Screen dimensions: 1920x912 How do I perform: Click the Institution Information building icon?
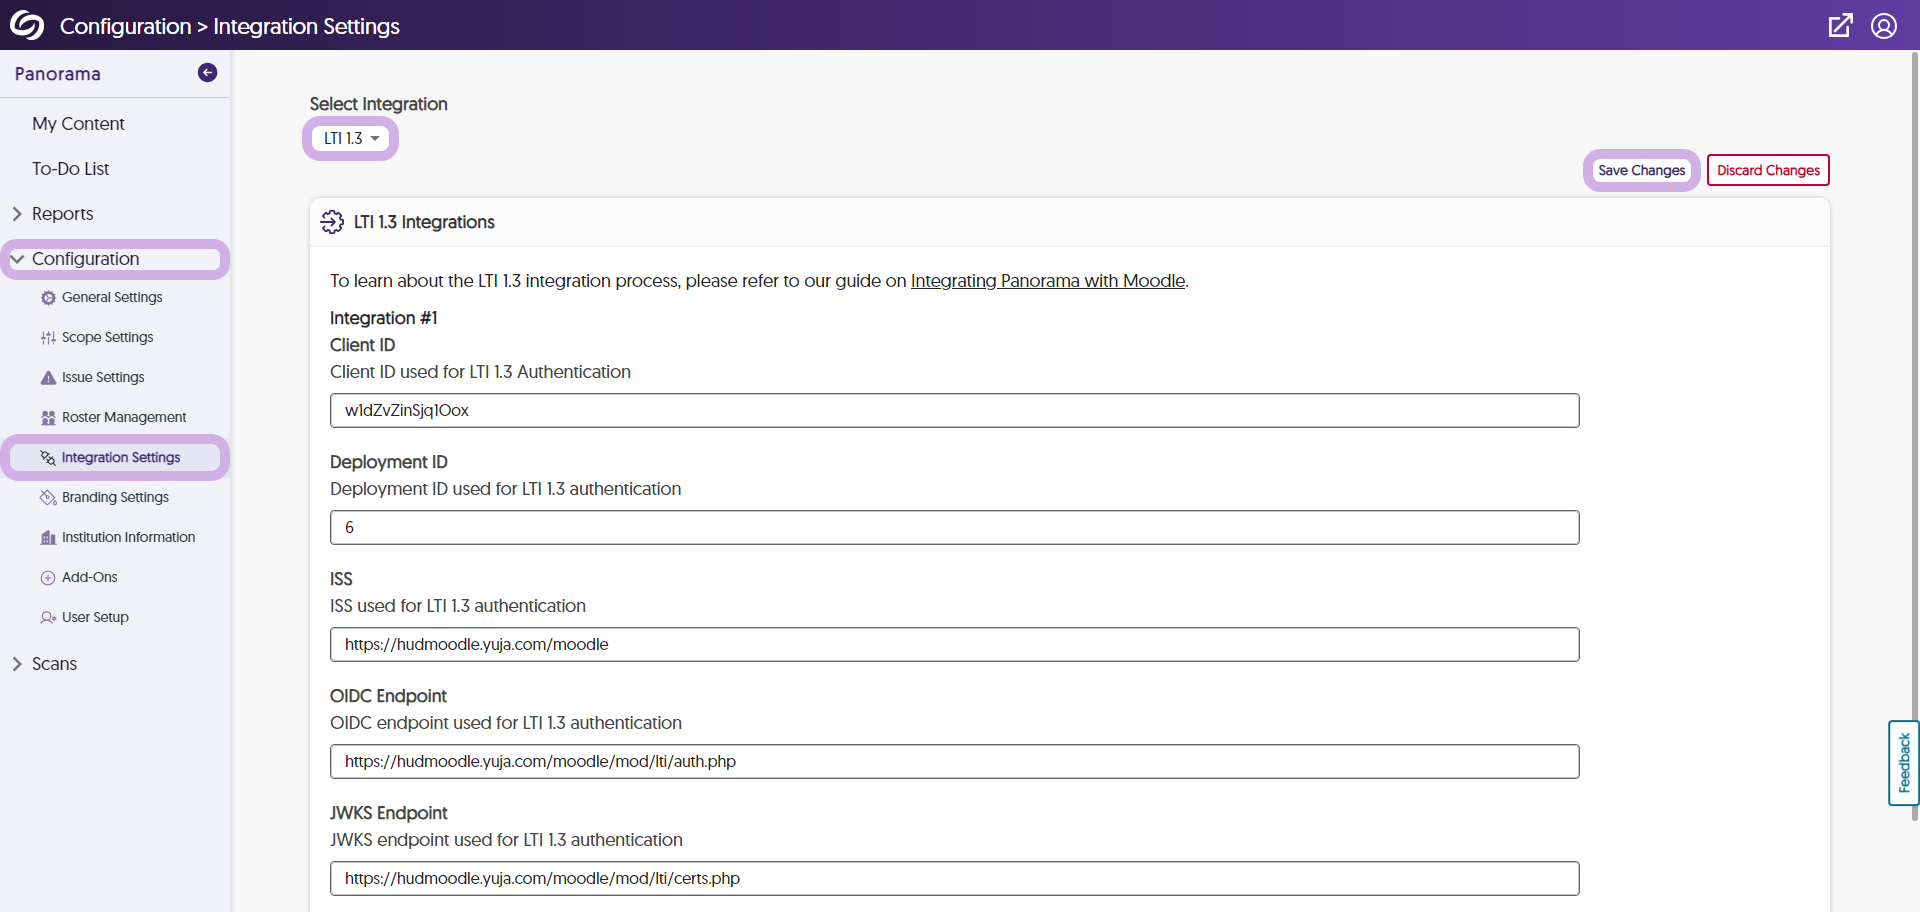(x=48, y=538)
